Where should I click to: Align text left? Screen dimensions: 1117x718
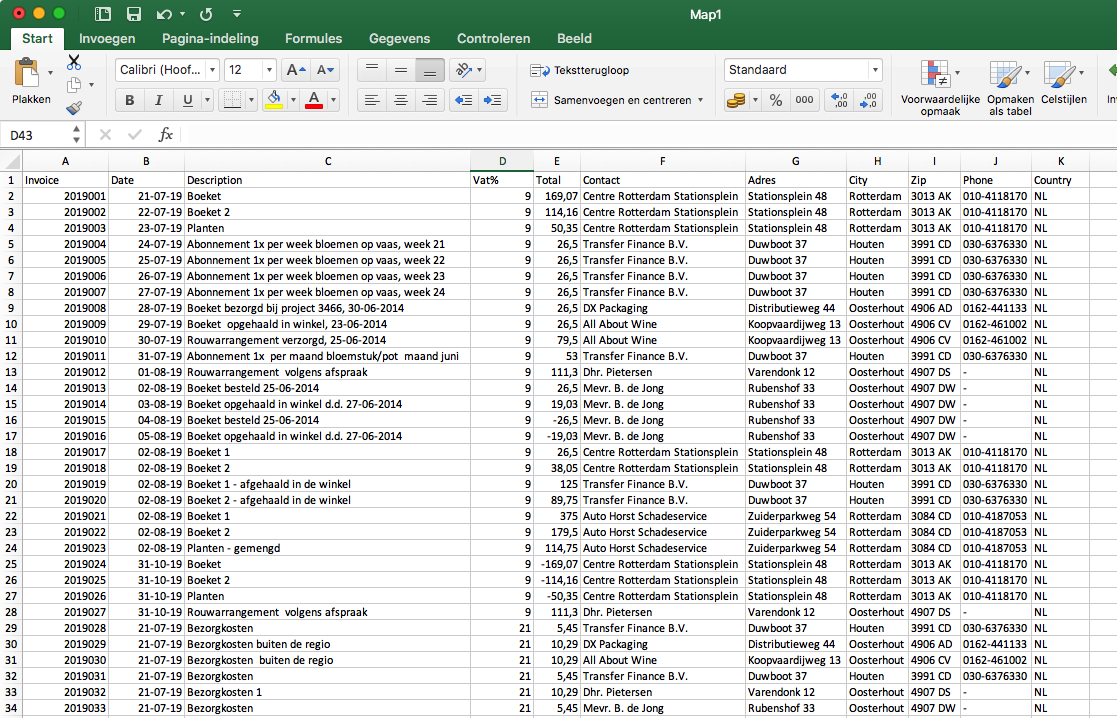click(x=372, y=100)
